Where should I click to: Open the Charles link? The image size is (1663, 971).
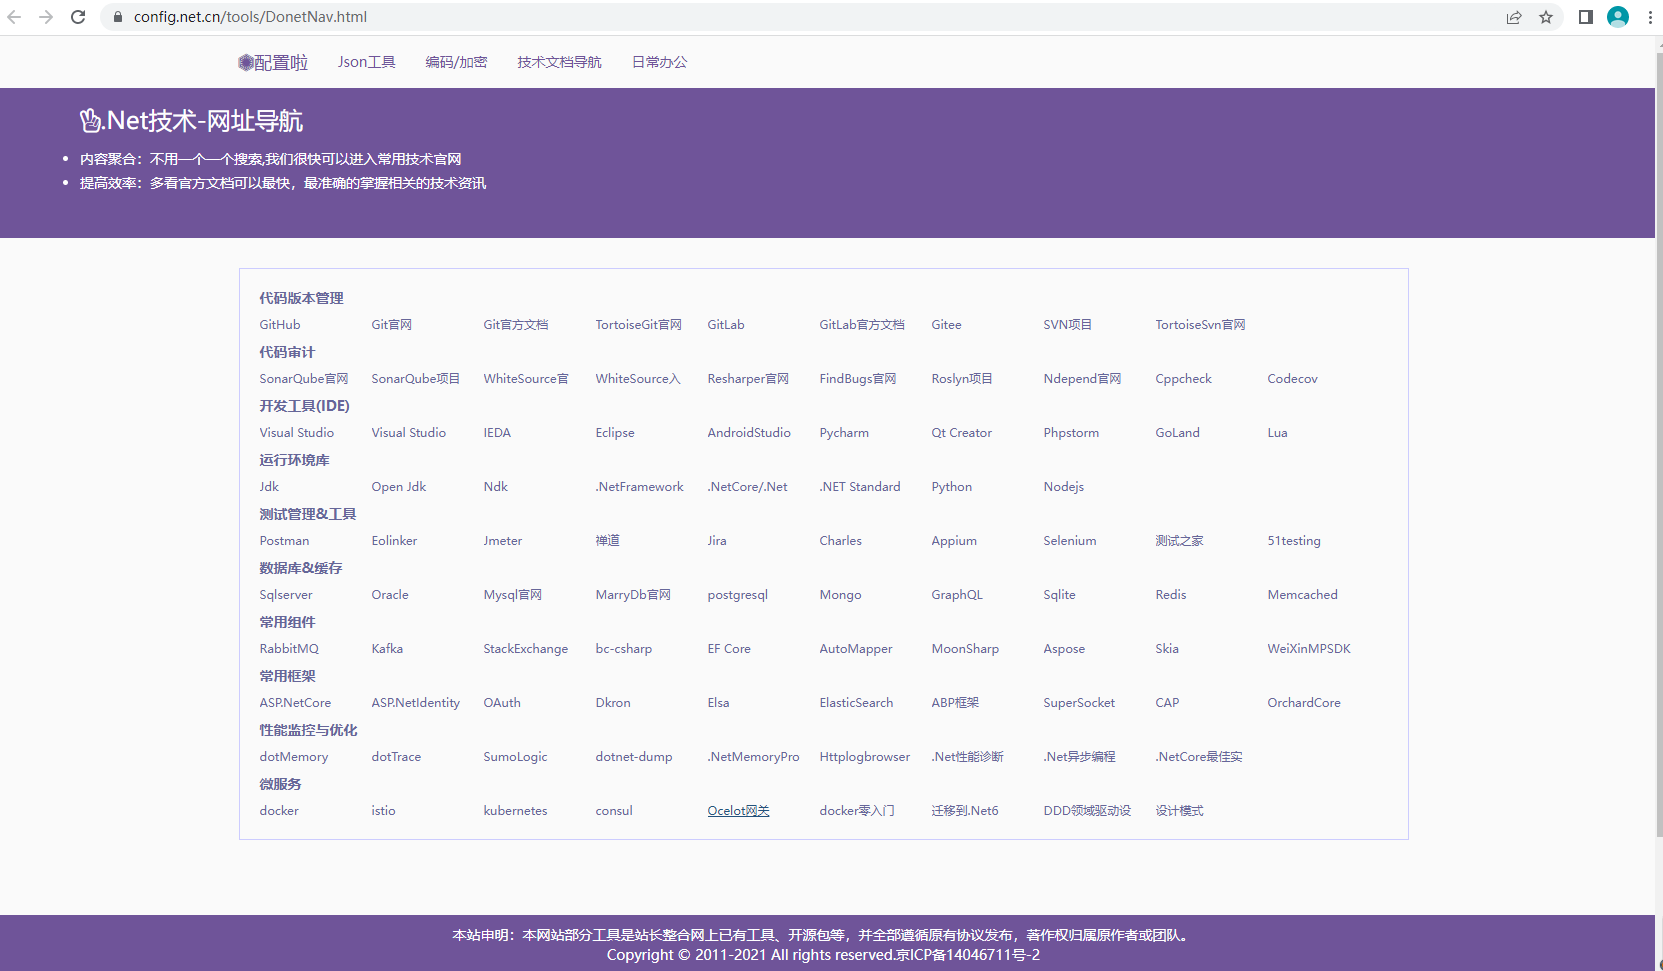(840, 541)
